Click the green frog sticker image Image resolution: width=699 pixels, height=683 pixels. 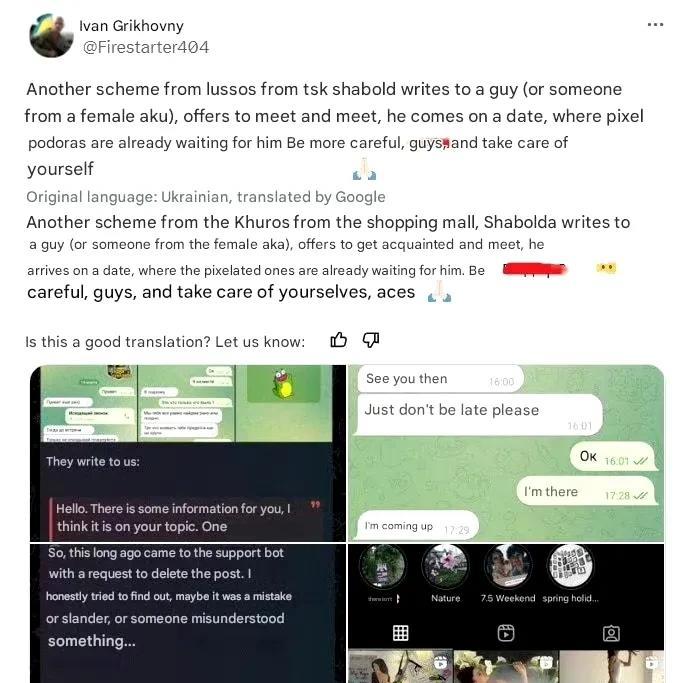point(283,384)
